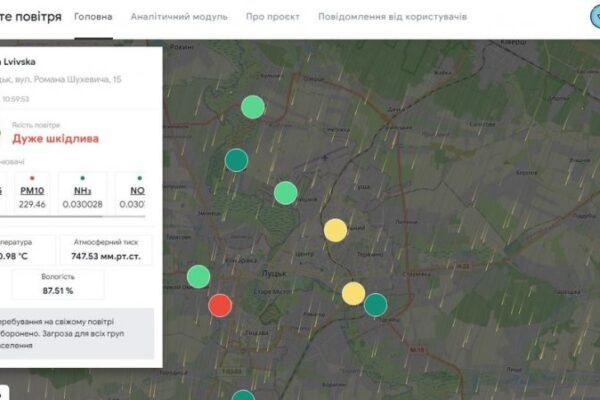Open the light green marker directly above red marker
This screenshot has height=400, width=600.
coord(199,275)
